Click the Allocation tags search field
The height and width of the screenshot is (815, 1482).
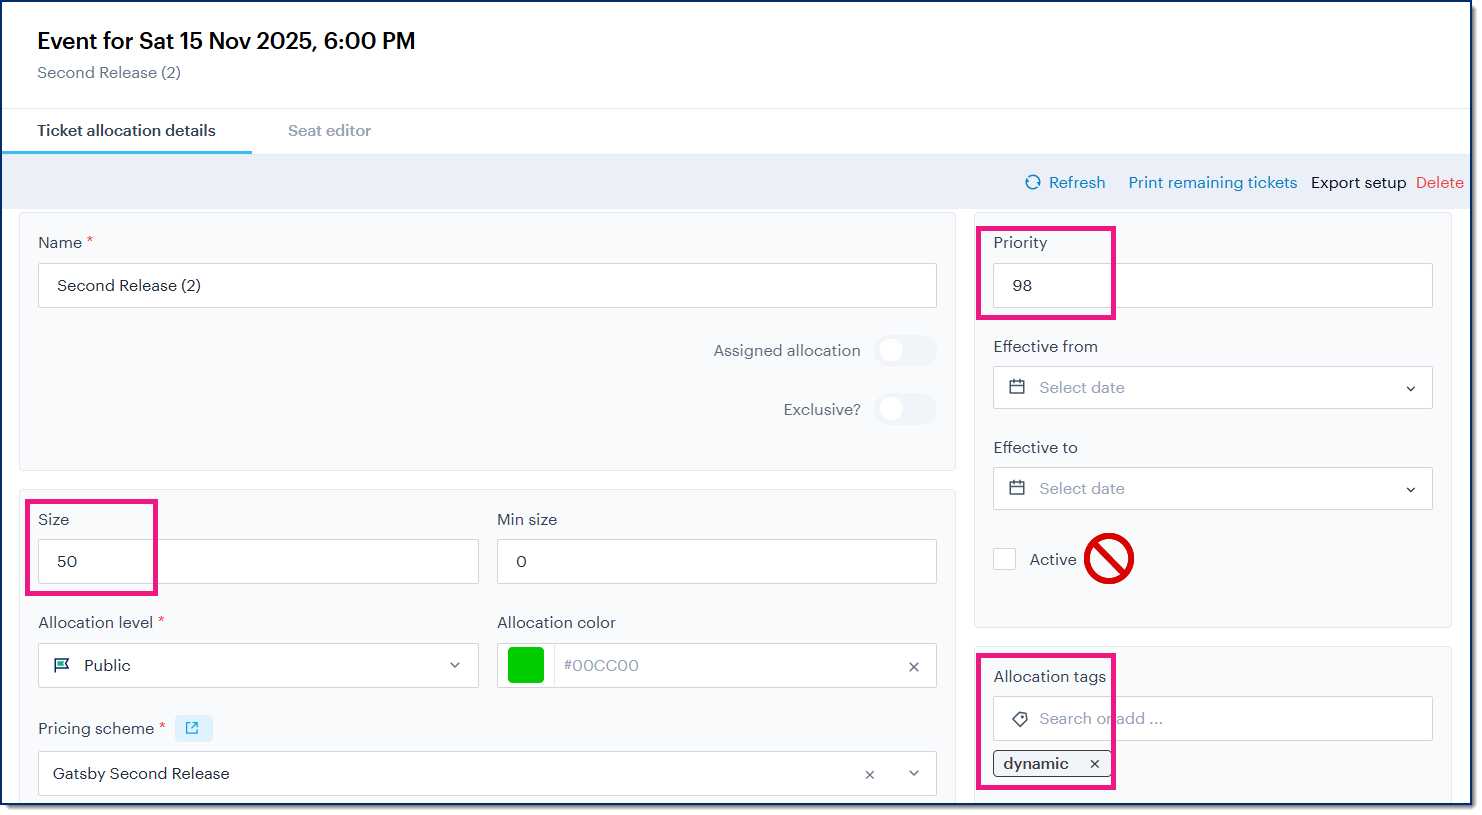point(1213,719)
